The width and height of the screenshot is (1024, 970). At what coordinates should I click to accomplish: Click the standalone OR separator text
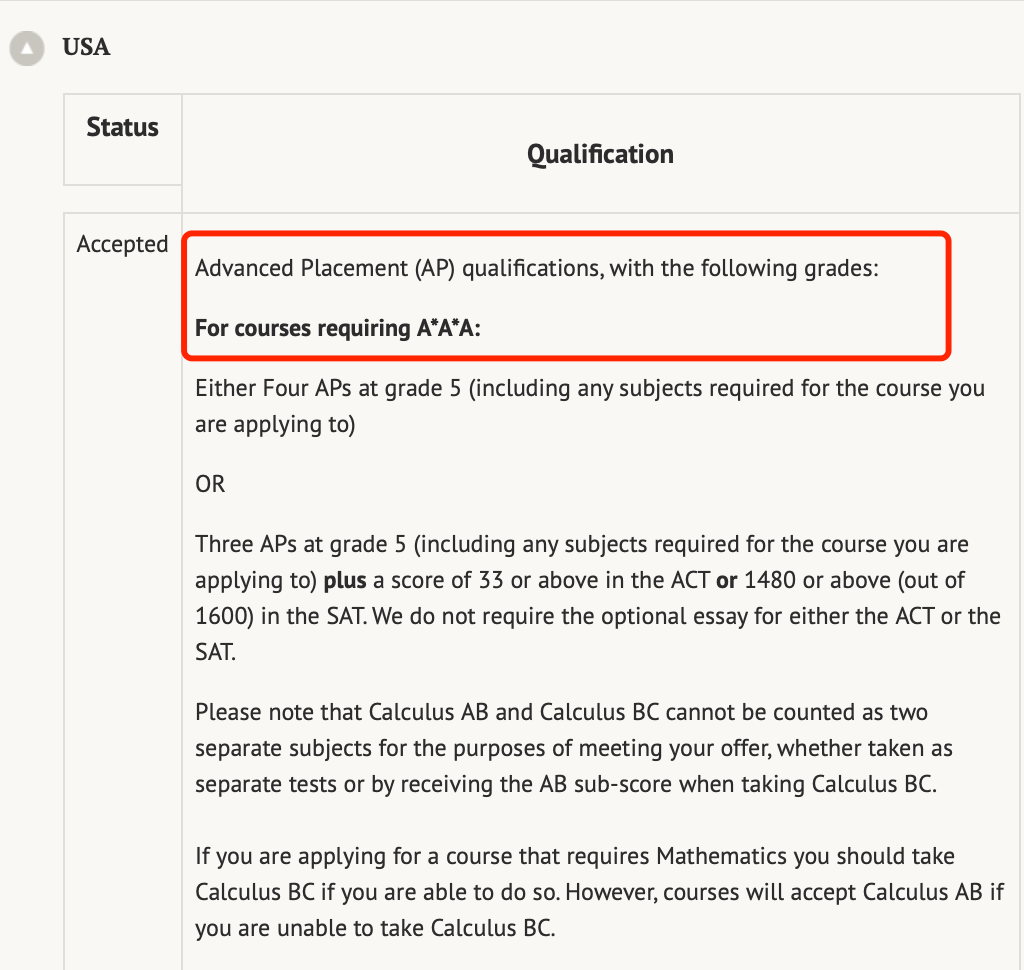[x=210, y=484]
